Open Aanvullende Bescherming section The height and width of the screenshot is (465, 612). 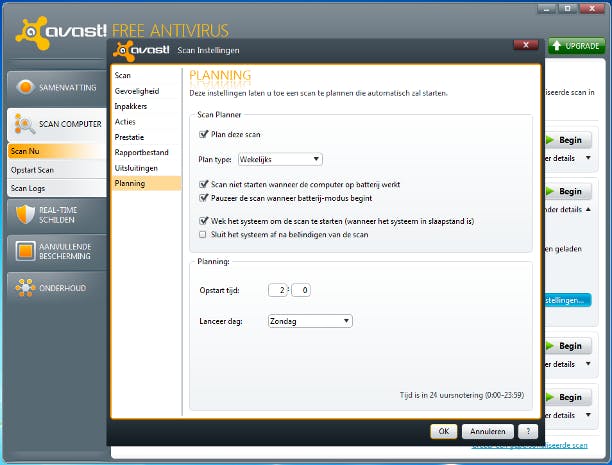click(57, 251)
